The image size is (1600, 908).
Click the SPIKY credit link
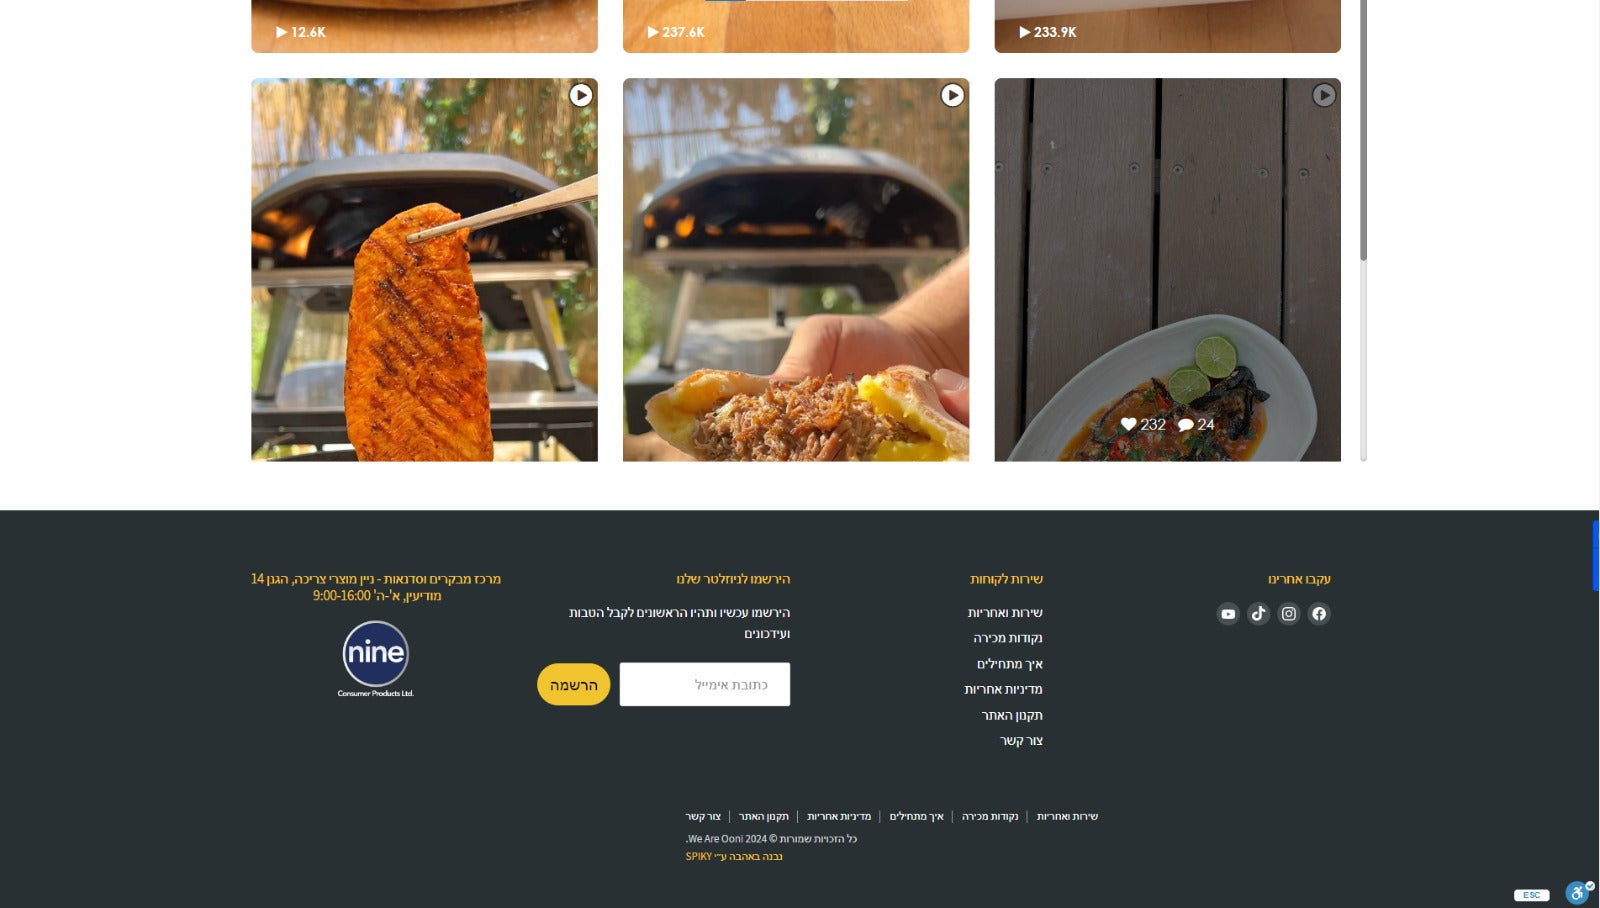point(734,857)
